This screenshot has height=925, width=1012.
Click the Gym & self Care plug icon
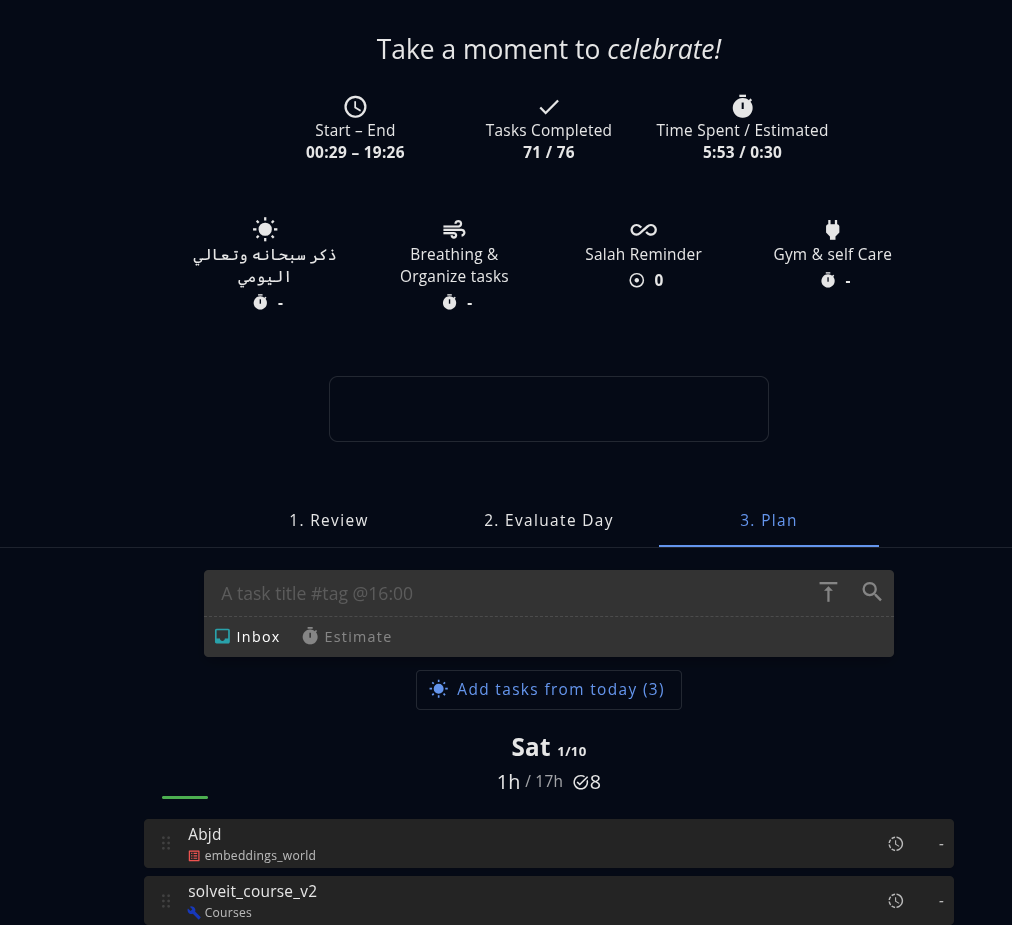832,229
